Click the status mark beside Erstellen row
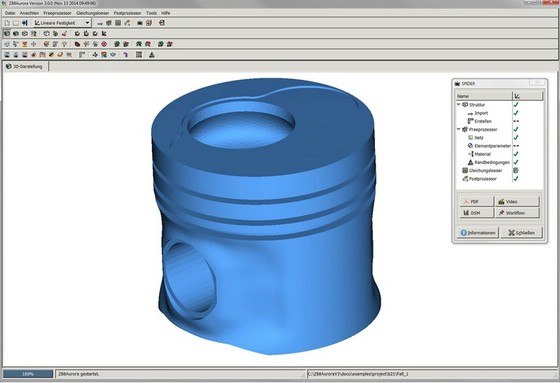560x383 pixels. click(516, 121)
